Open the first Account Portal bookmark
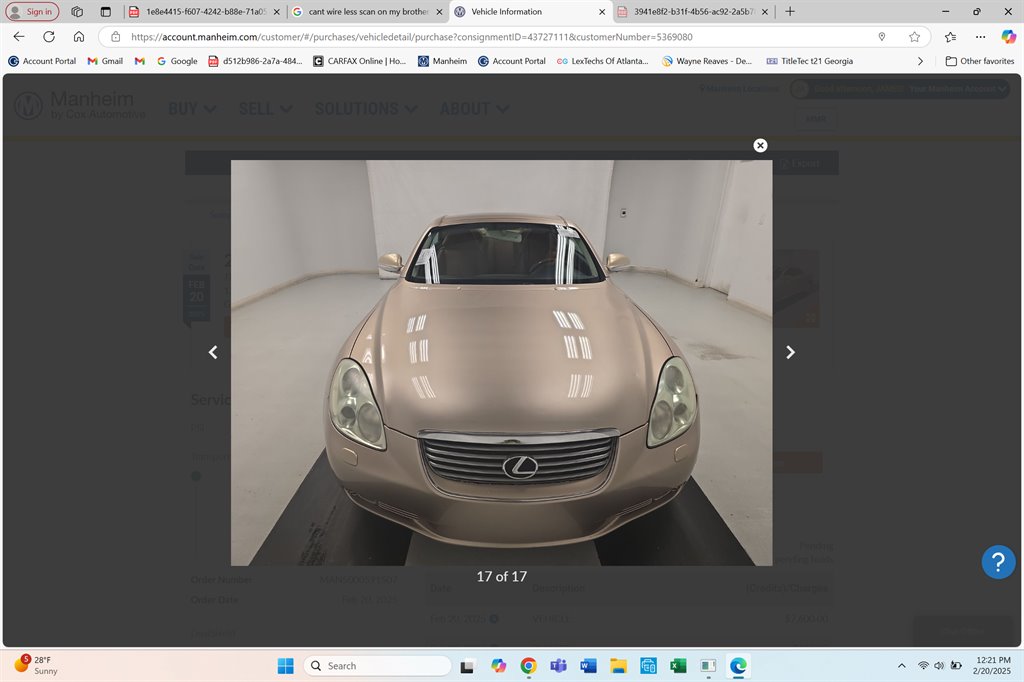 pyautogui.click(x=42, y=61)
